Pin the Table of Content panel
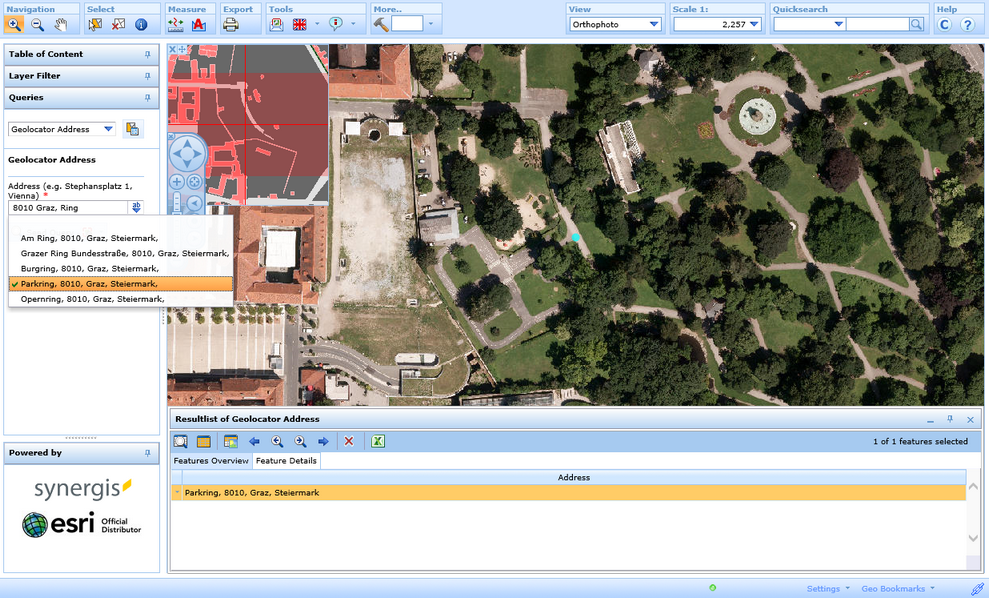 pyautogui.click(x=148, y=54)
